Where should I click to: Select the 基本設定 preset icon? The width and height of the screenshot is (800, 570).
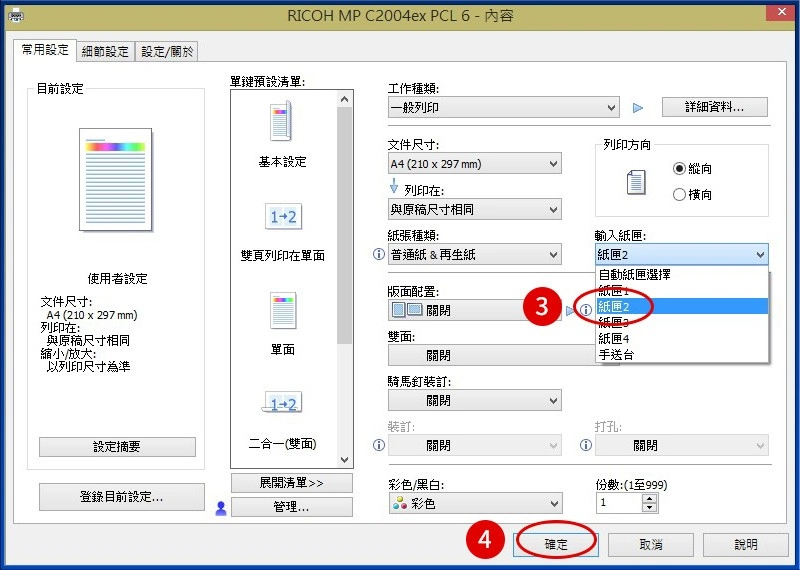(x=281, y=121)
